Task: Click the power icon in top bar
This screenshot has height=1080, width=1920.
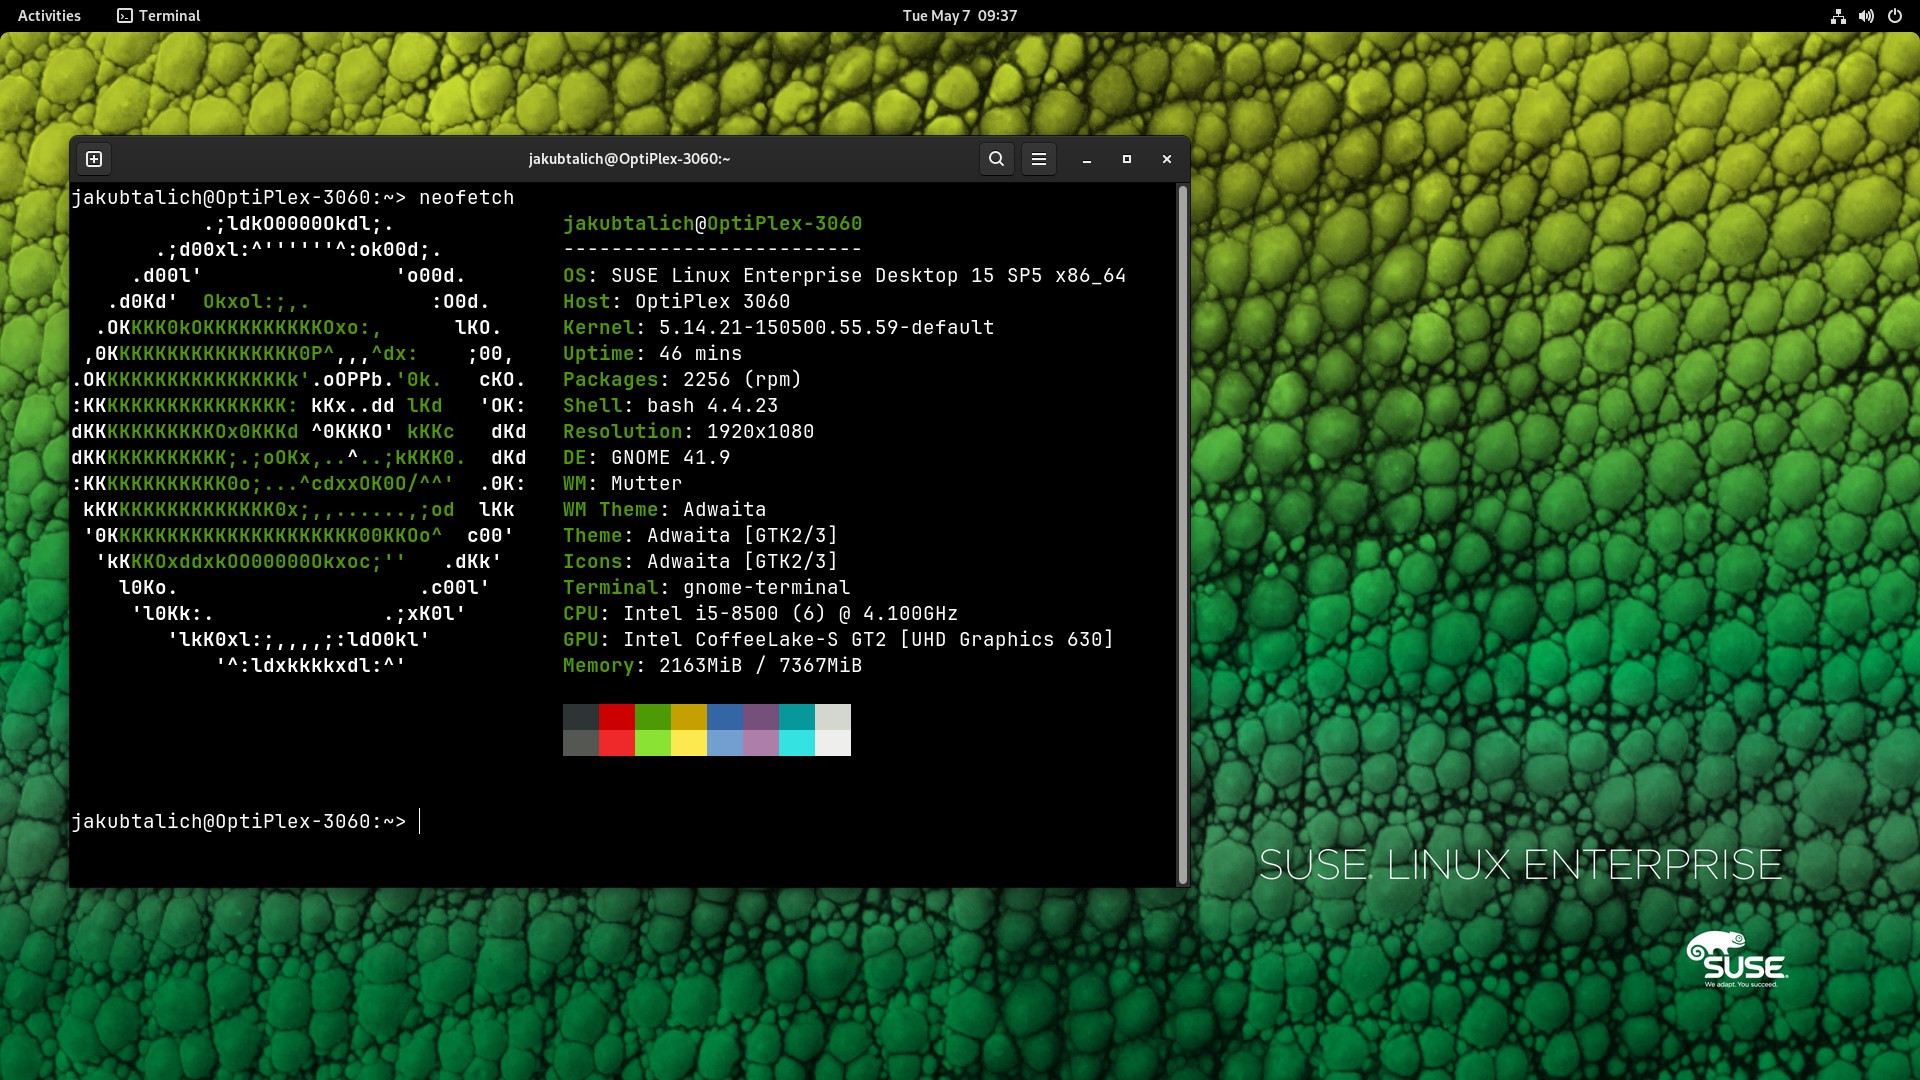Action: coord(1894,16)
